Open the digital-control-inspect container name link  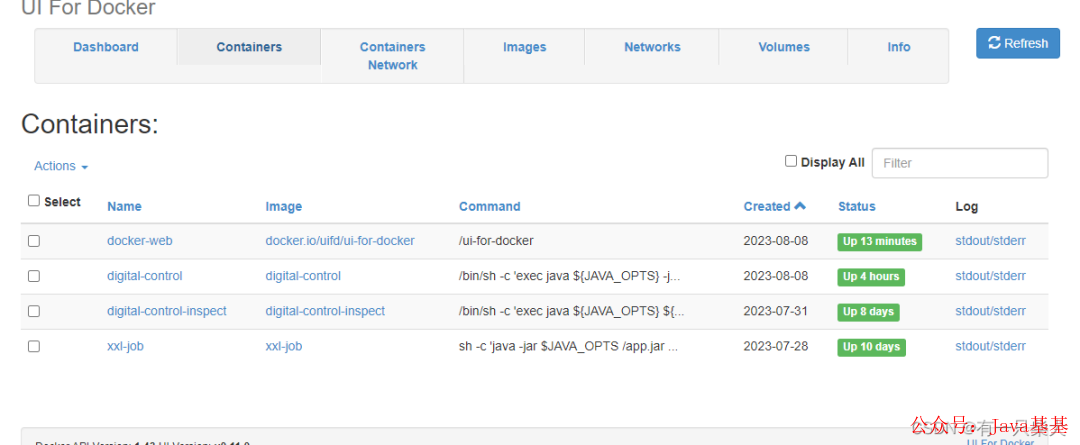click(167, 311)
